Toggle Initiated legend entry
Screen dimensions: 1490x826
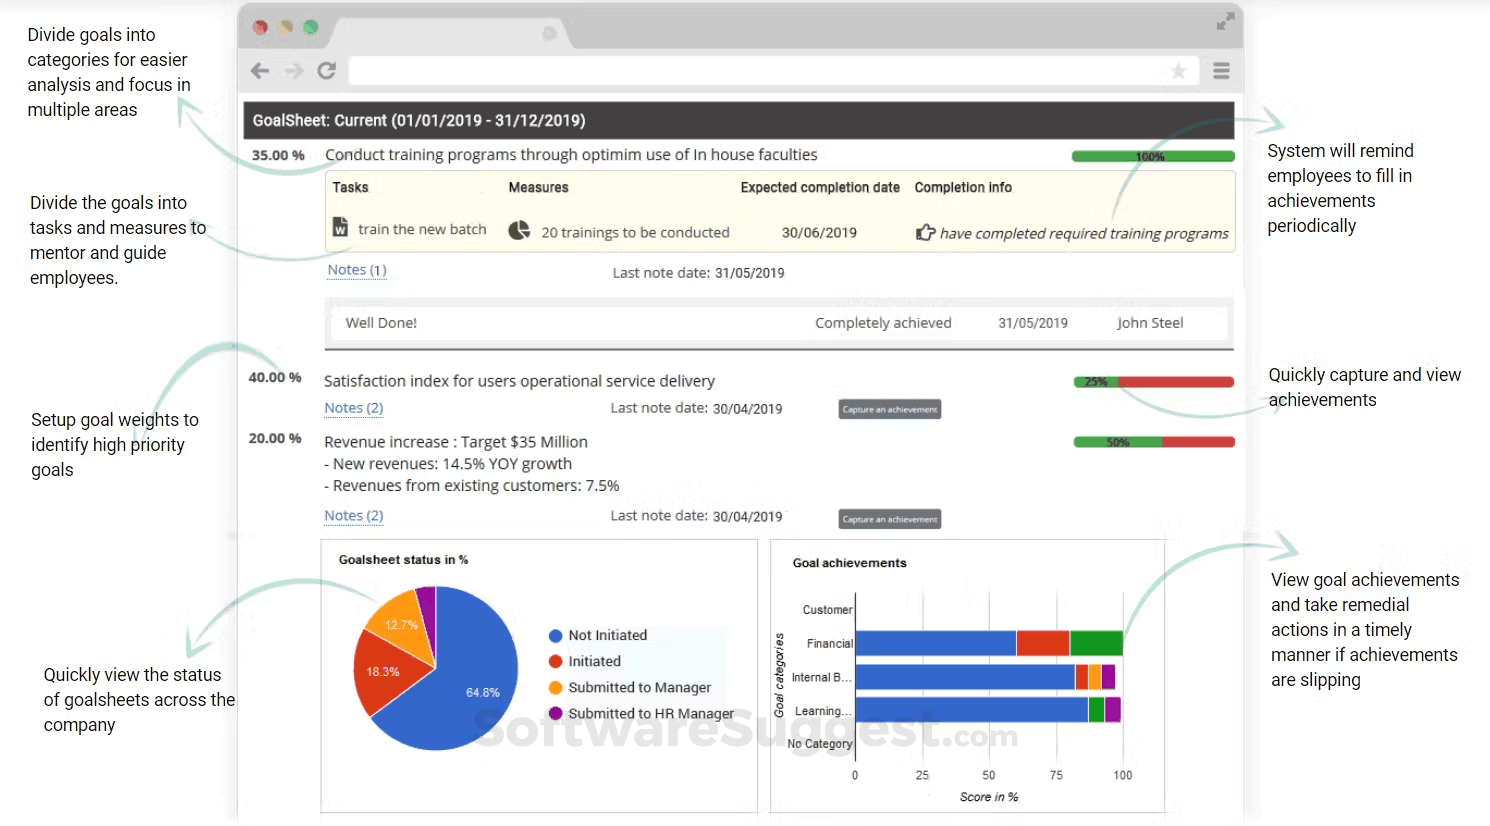[x=585, y=661]
